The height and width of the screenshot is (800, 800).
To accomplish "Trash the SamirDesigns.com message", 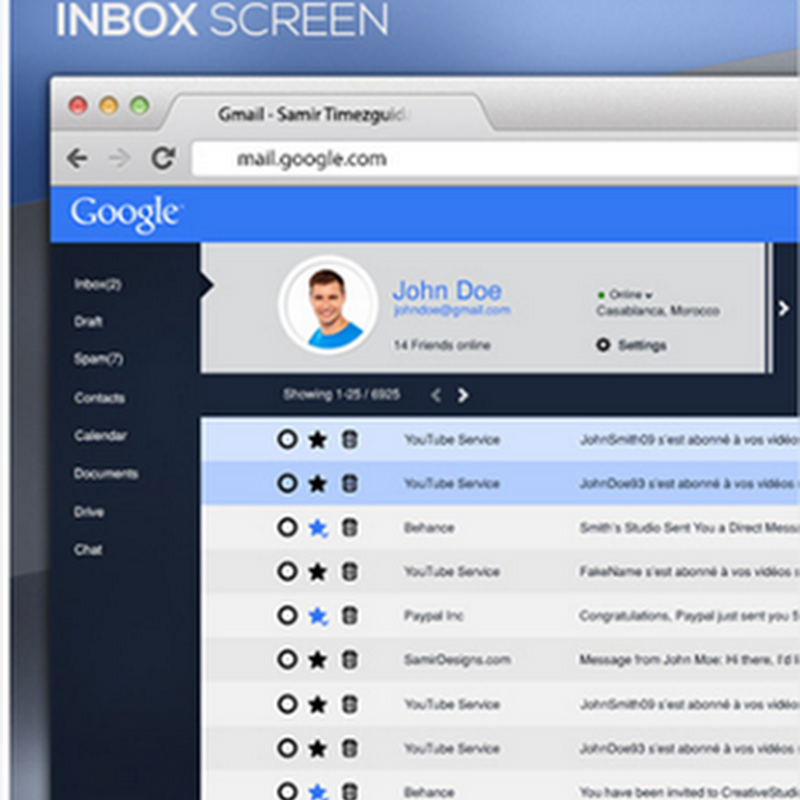I will (x=349, y=660).
